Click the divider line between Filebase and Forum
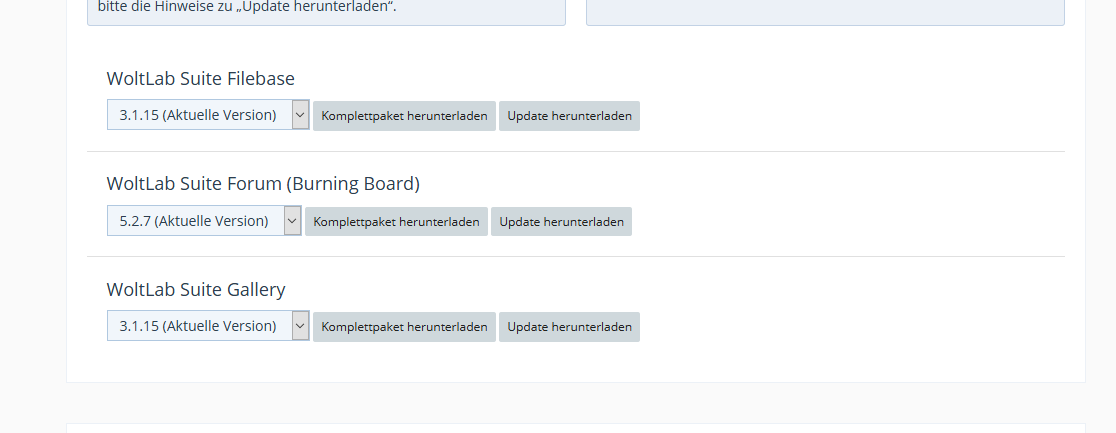Image resolution: width=1116 pixels, height=433 pixels. (575, 152)
